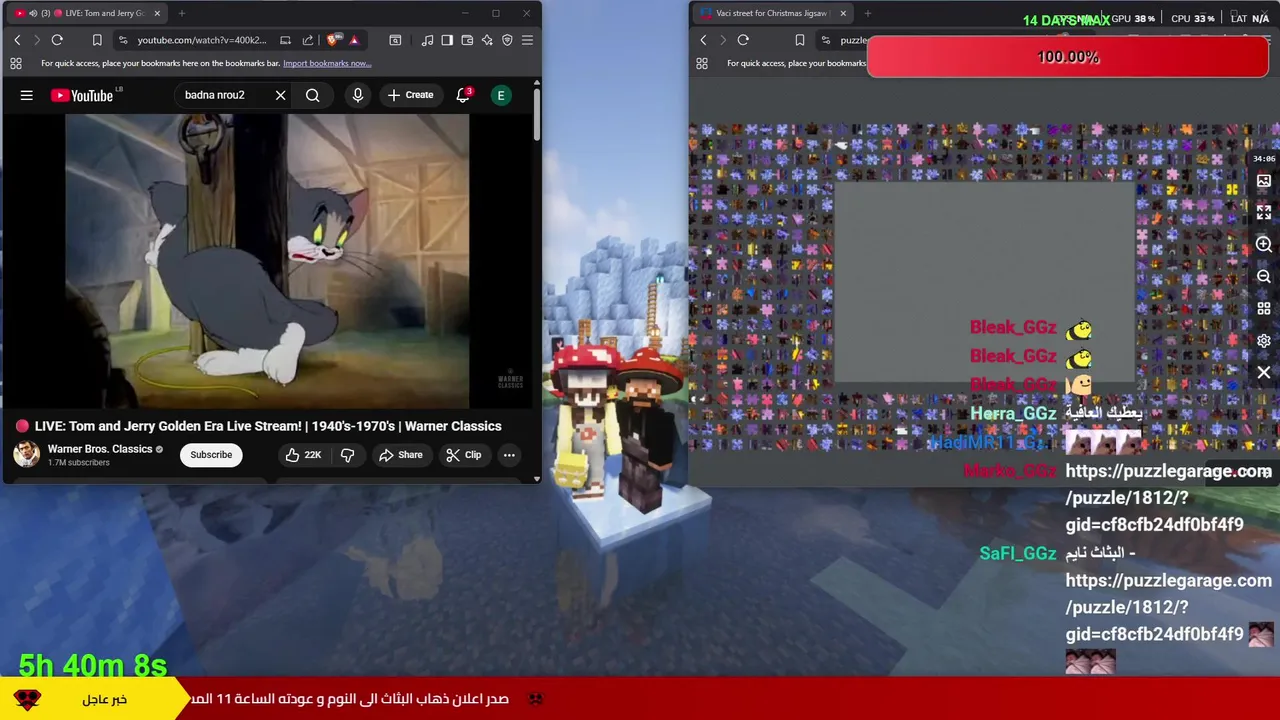Image resolution: width=1280 pixels, height=720 pixels.
Task: Open a new tab in puzzle window
Action: click(867, 13)
